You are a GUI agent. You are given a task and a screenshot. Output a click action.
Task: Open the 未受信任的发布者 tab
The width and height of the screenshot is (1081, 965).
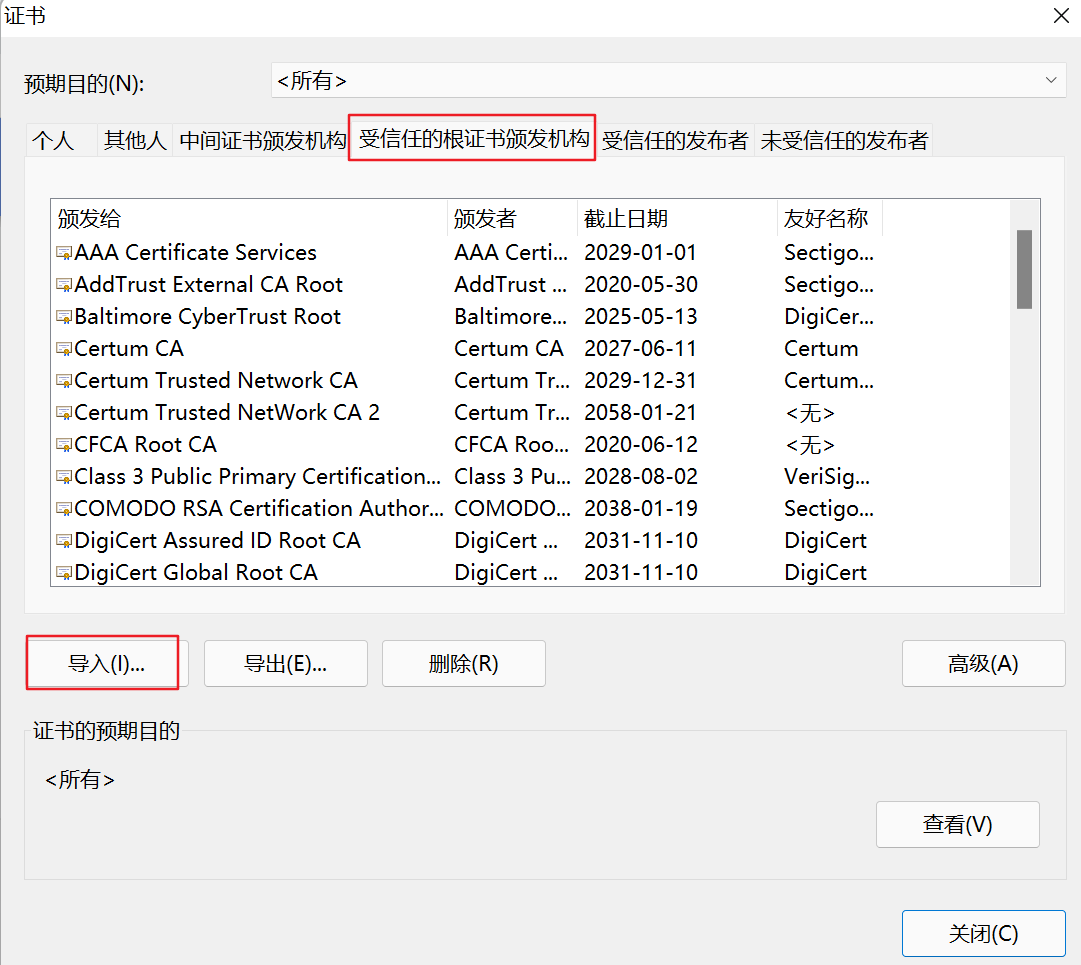pos(844,141)
